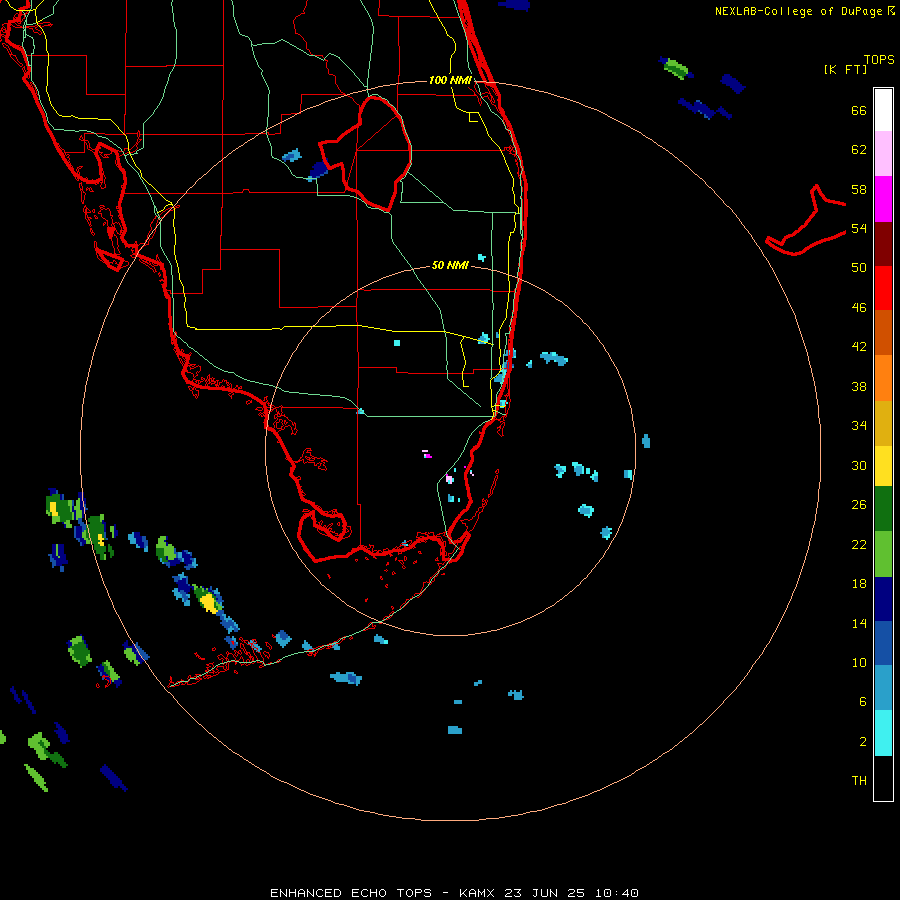Image resolution: width=900 pixels, height=900 pixels.
Task: Click the TH threshold label
Action: [x=859, y=780]
